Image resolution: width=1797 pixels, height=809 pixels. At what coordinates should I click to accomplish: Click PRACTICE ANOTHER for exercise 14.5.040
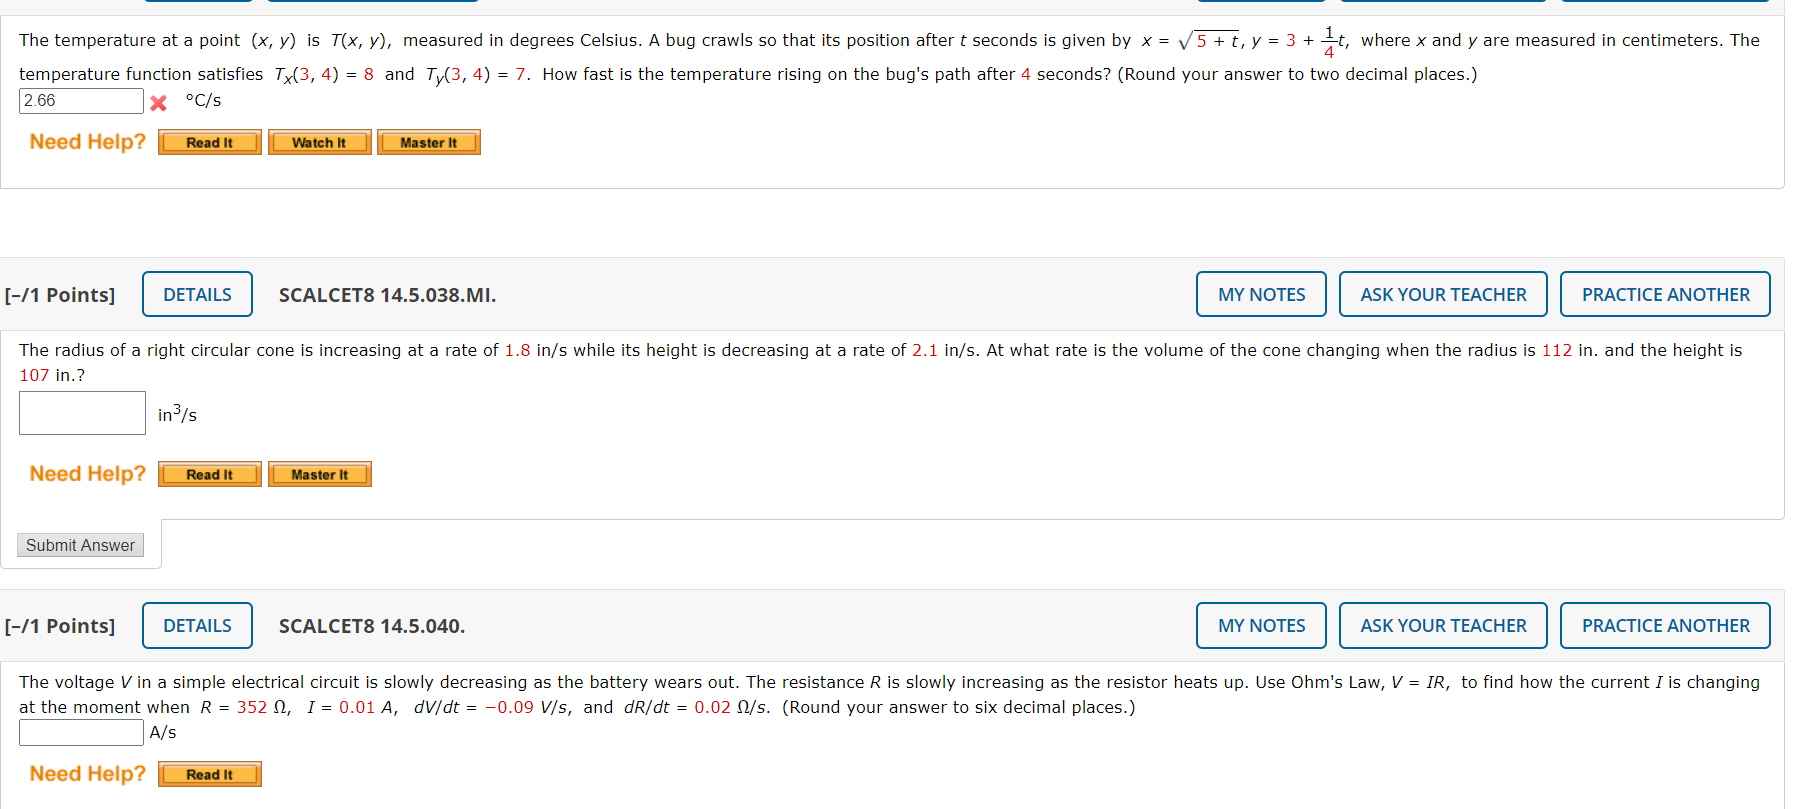(1664, 625)
